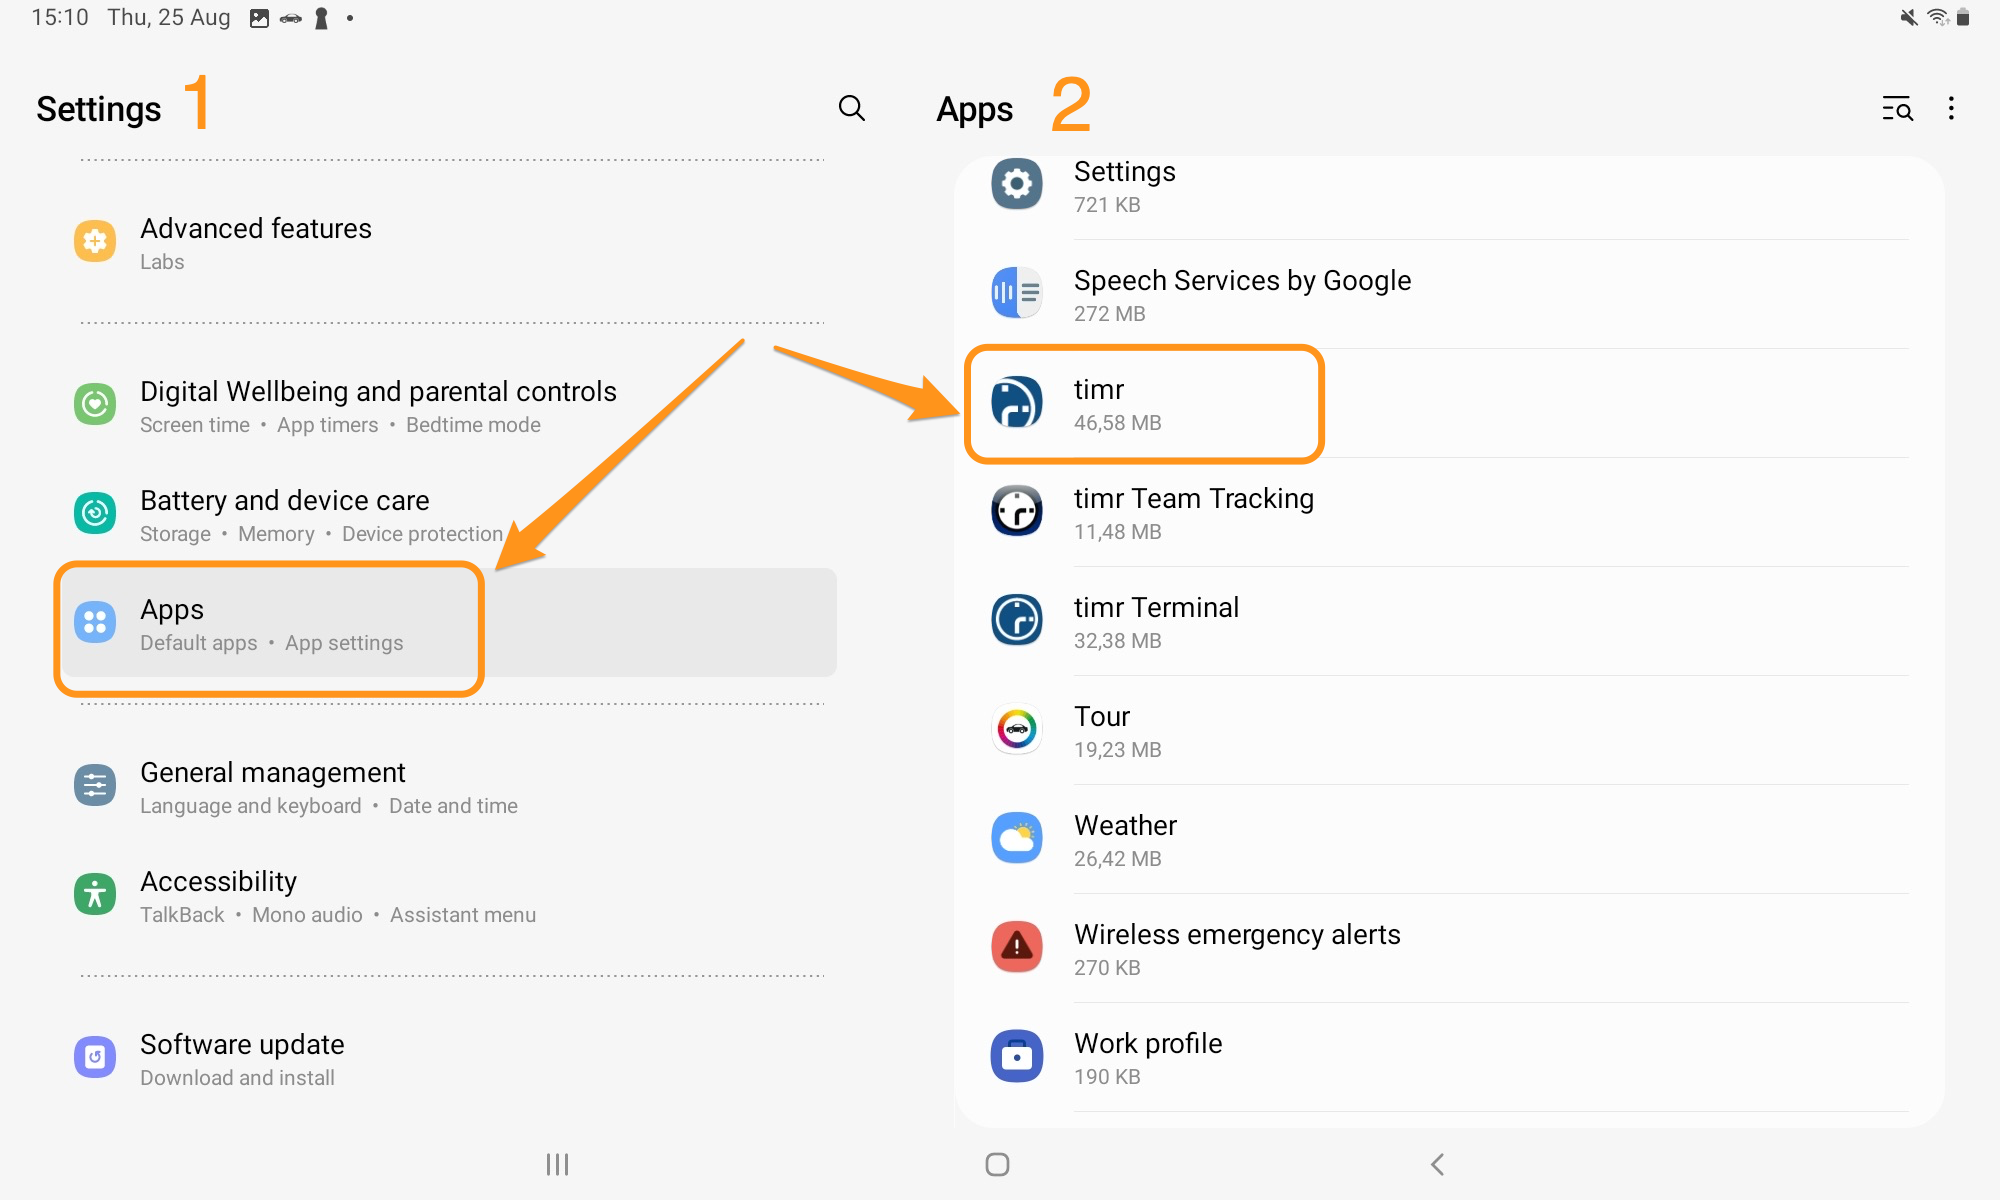Open Tour app info
Viewport: 2000px width, 1200px height.
coord(1450,730)
